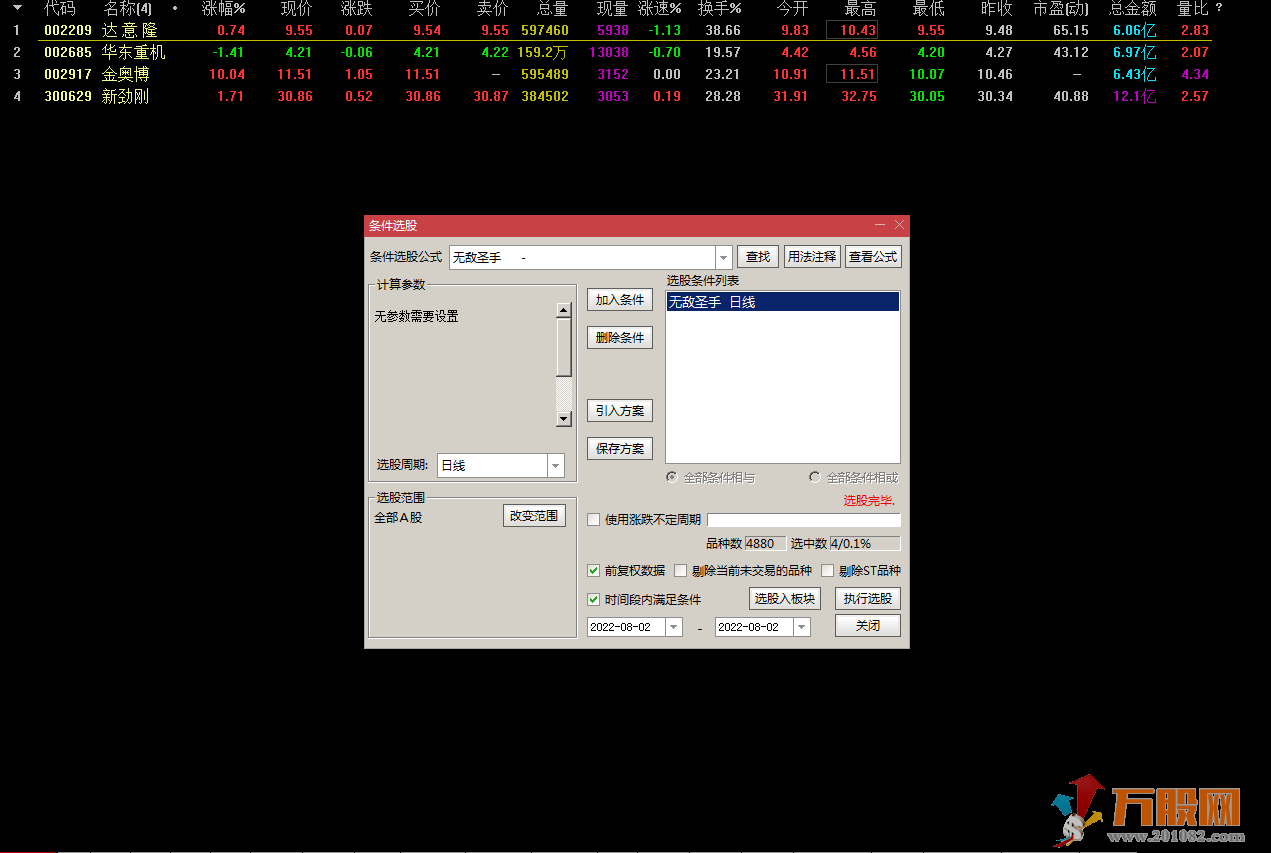The height and width of the screenshot is (853, 1271).
Task: Click the 保存方案 button
Action: click(x=620, y=449)
